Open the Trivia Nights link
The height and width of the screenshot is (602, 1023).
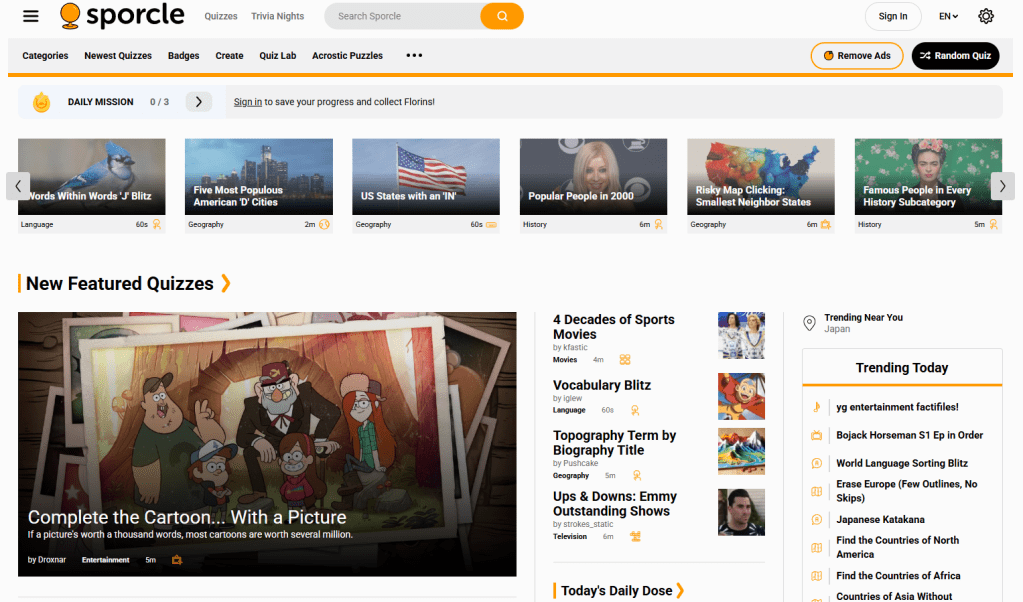pos(277,16)
